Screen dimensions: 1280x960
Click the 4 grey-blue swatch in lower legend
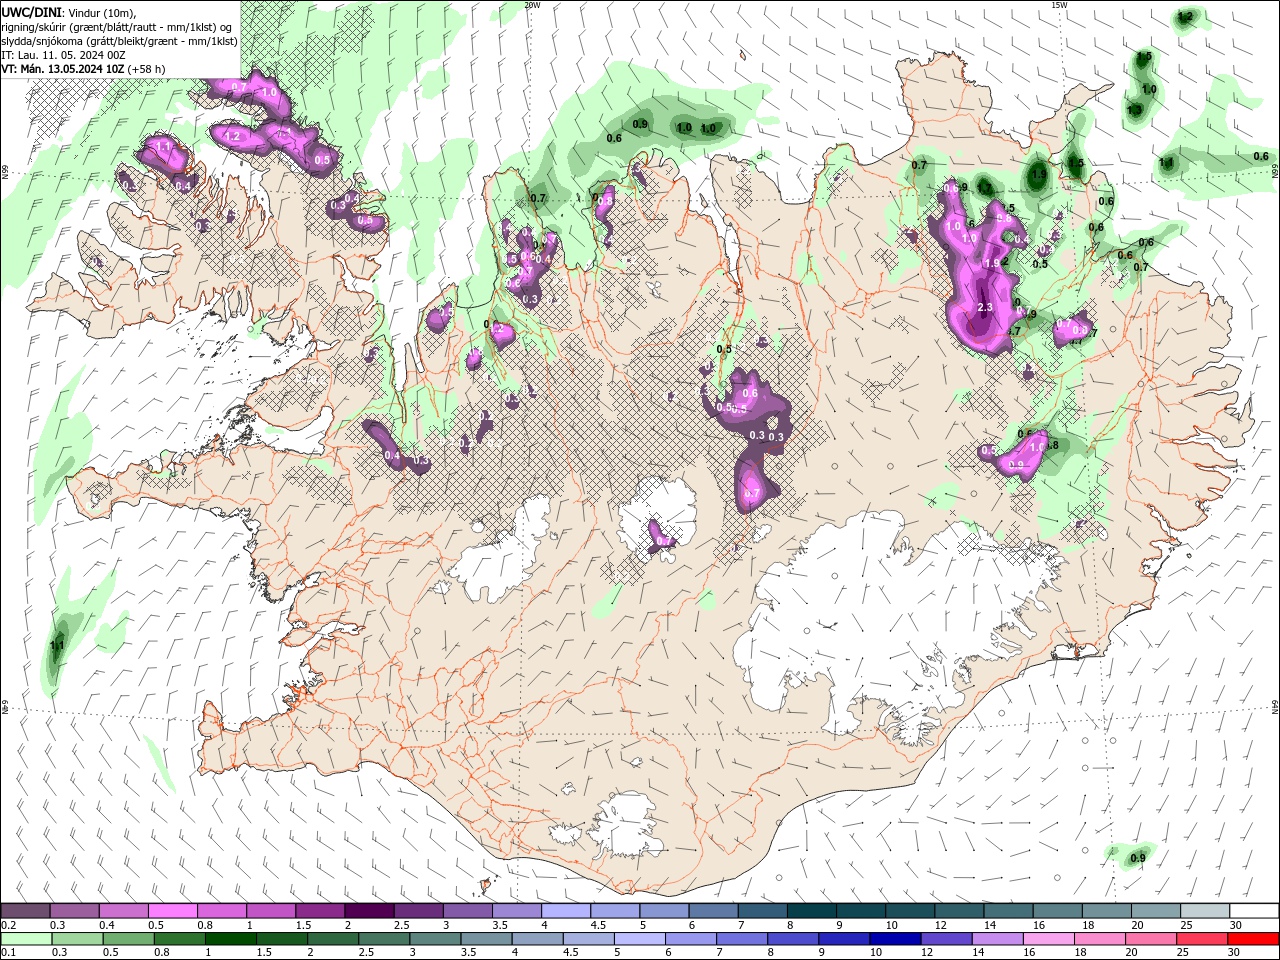536,938
